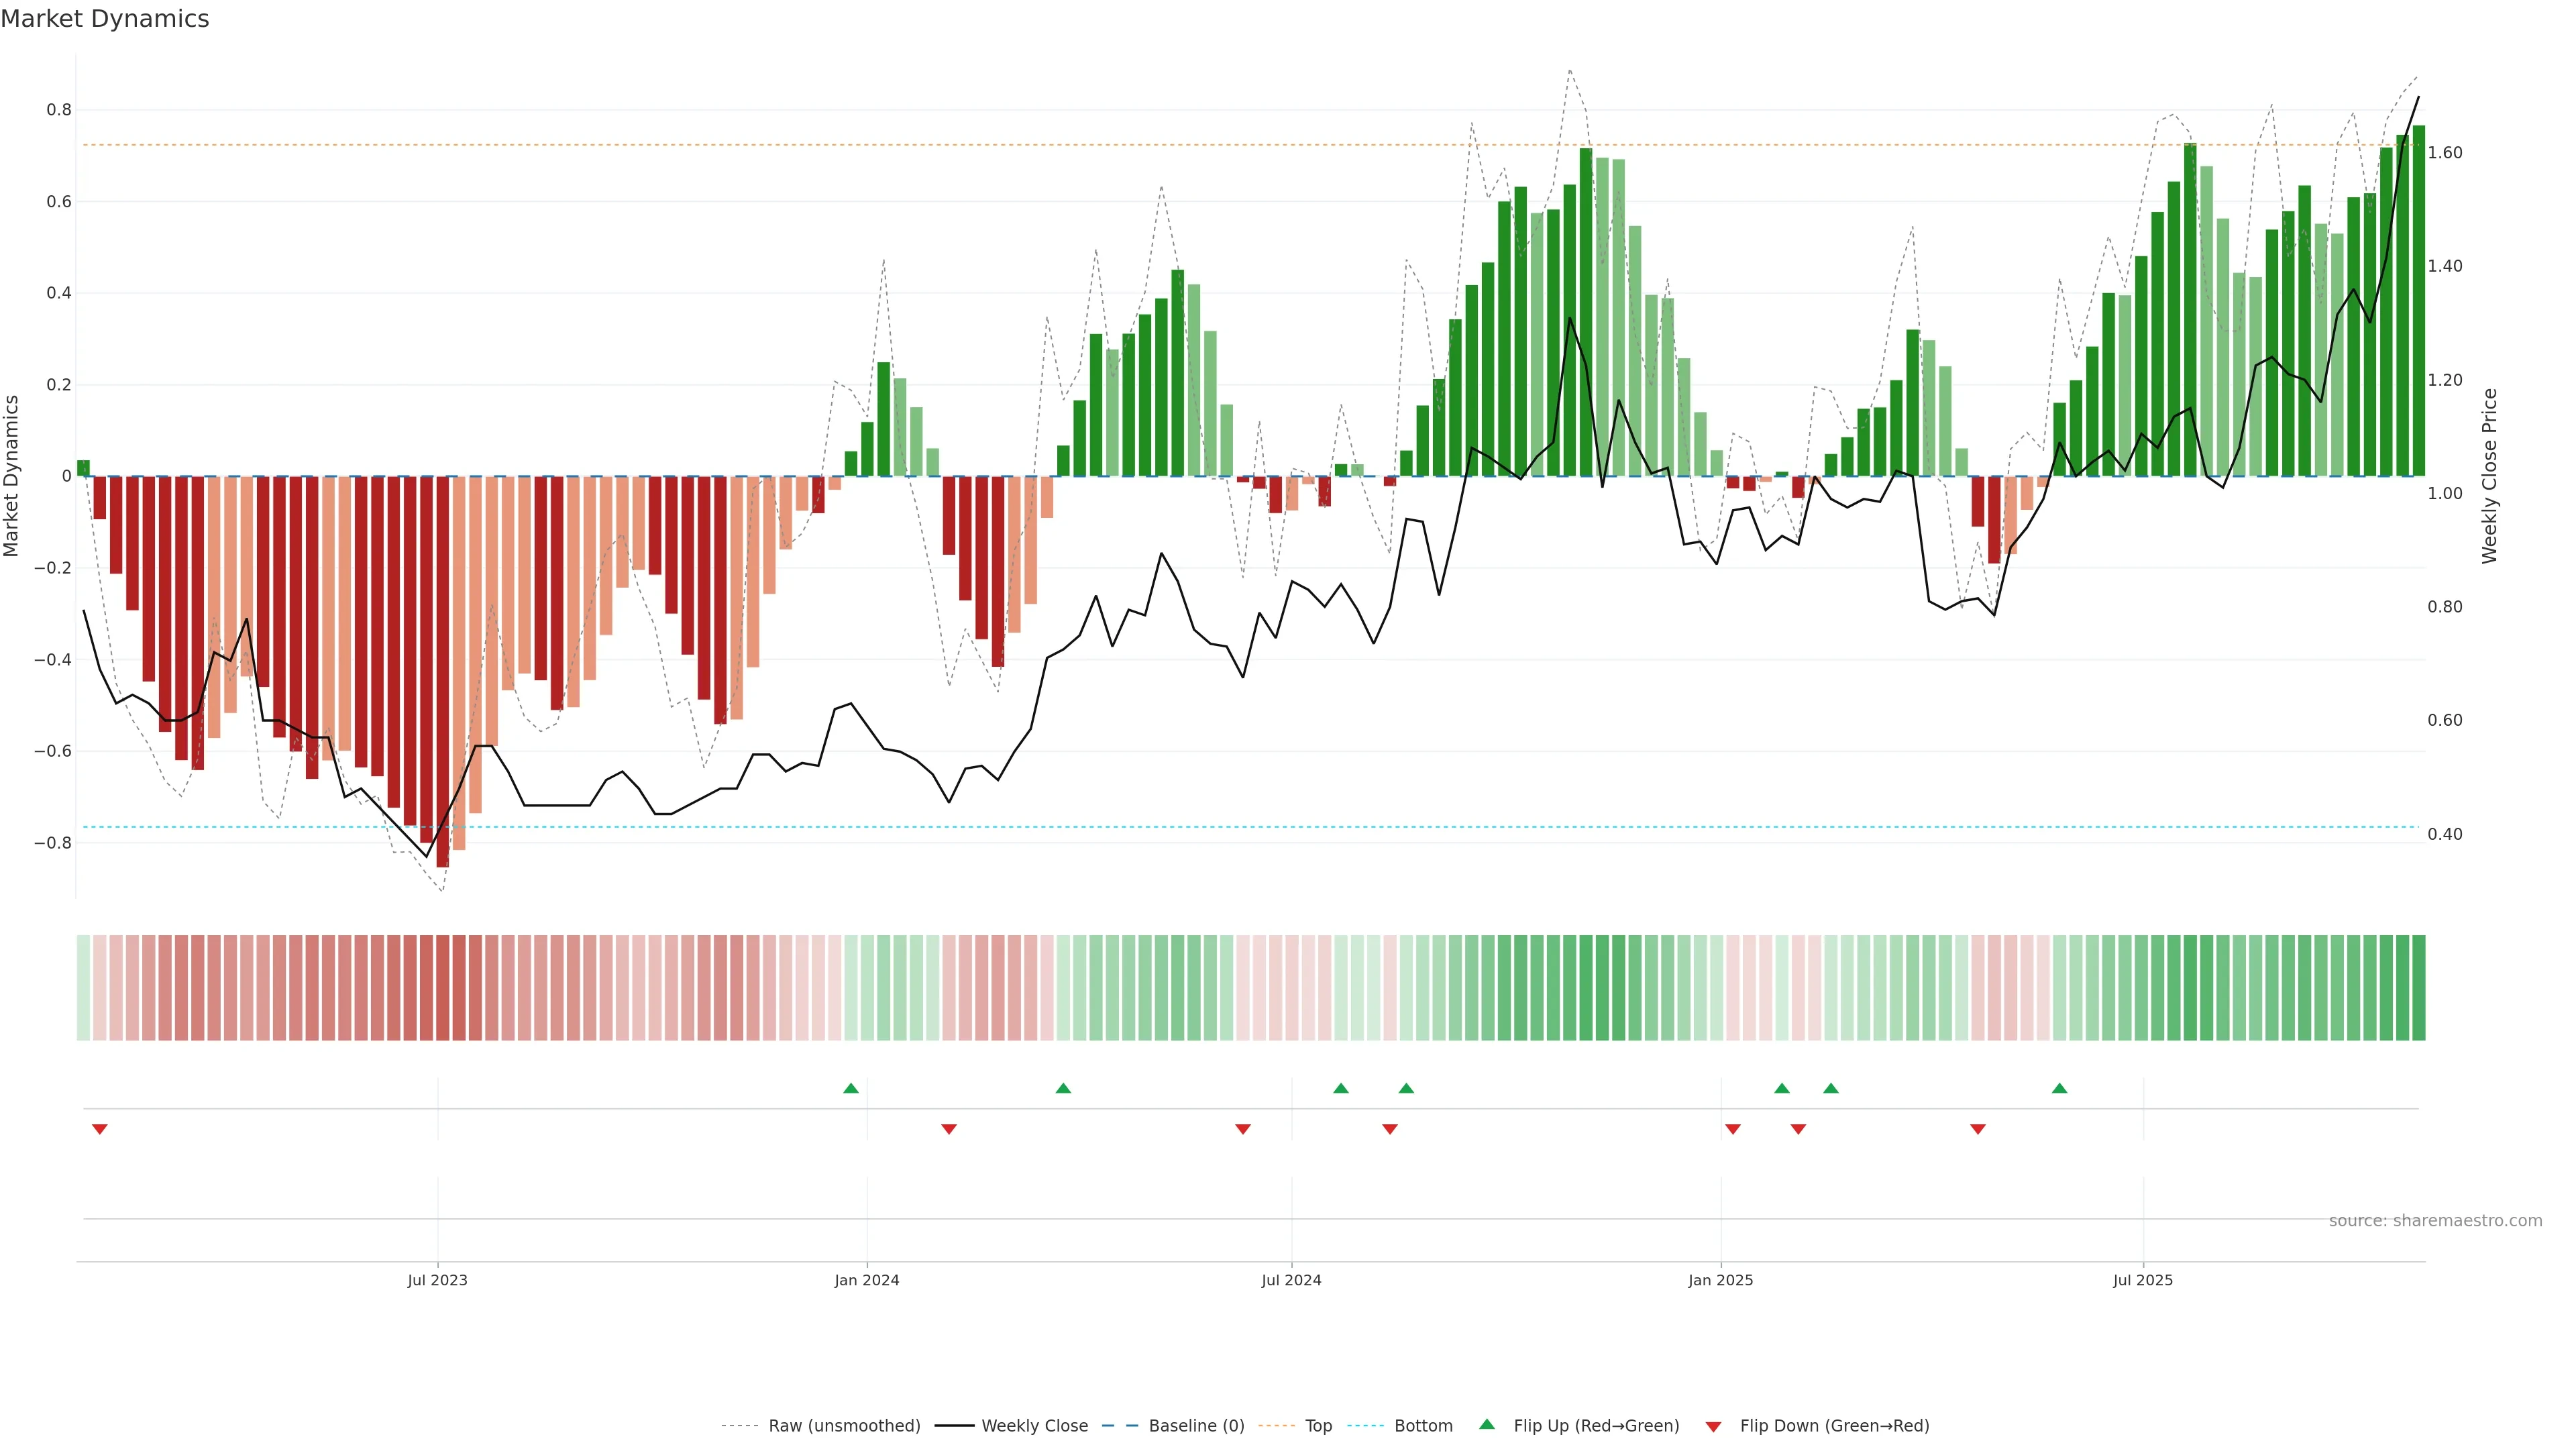Click the red Flip Down marker just before Jul 2024
This screenshot has width=2576, height=1449.
pos(1243,1129)
